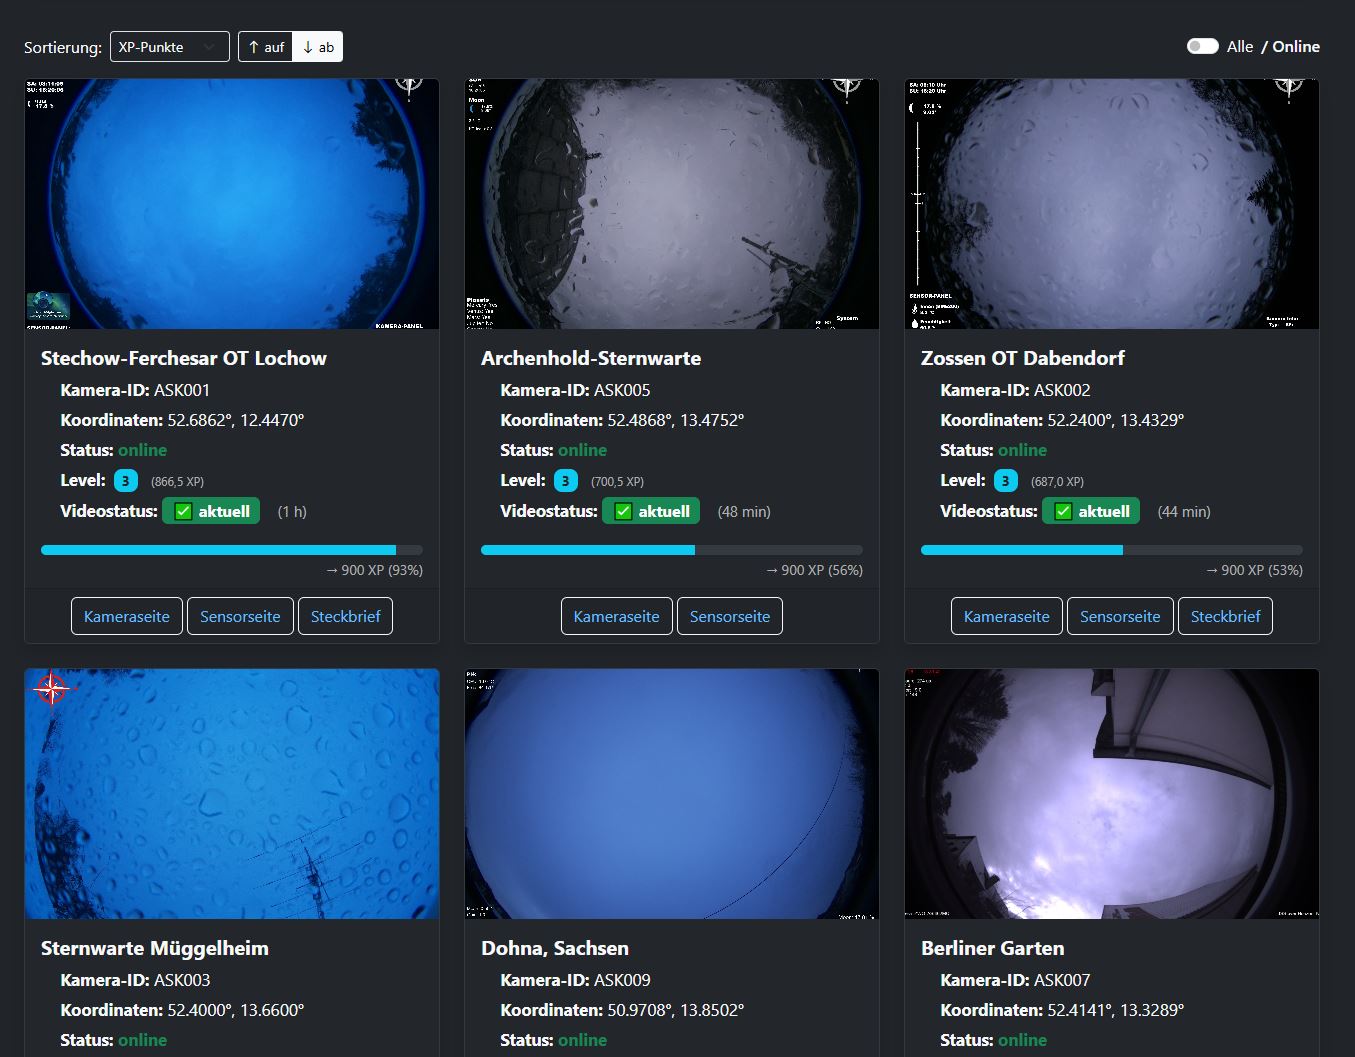
Task: Open the Steckbrief for Zossen OT Dabendorf
Action: point(1225,616)
